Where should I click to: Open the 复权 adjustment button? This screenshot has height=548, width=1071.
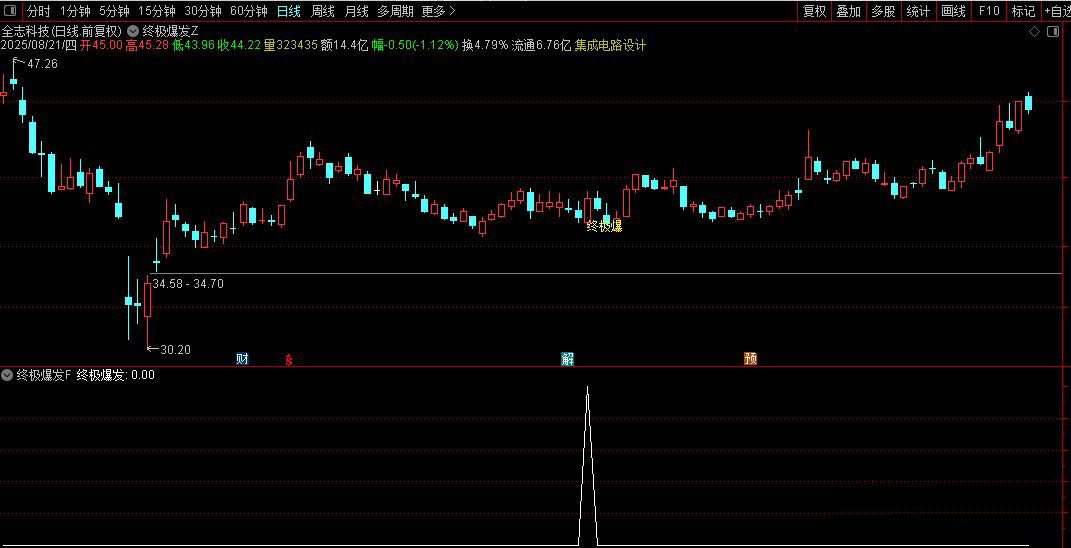814,11
